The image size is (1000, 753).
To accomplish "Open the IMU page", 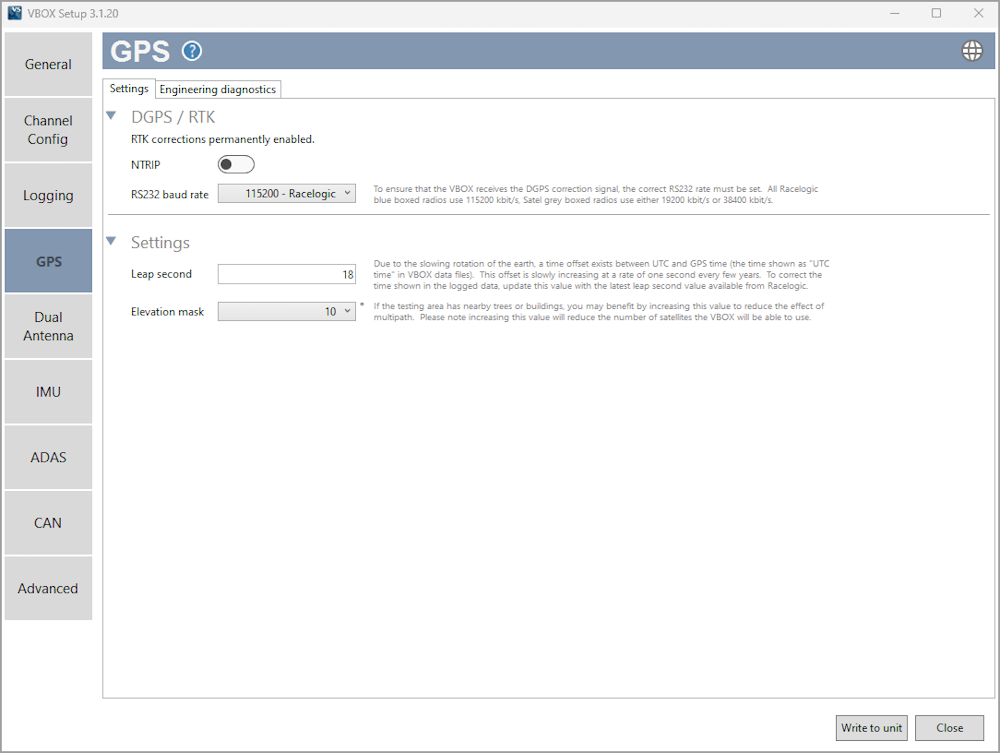I will coord(48,391).
